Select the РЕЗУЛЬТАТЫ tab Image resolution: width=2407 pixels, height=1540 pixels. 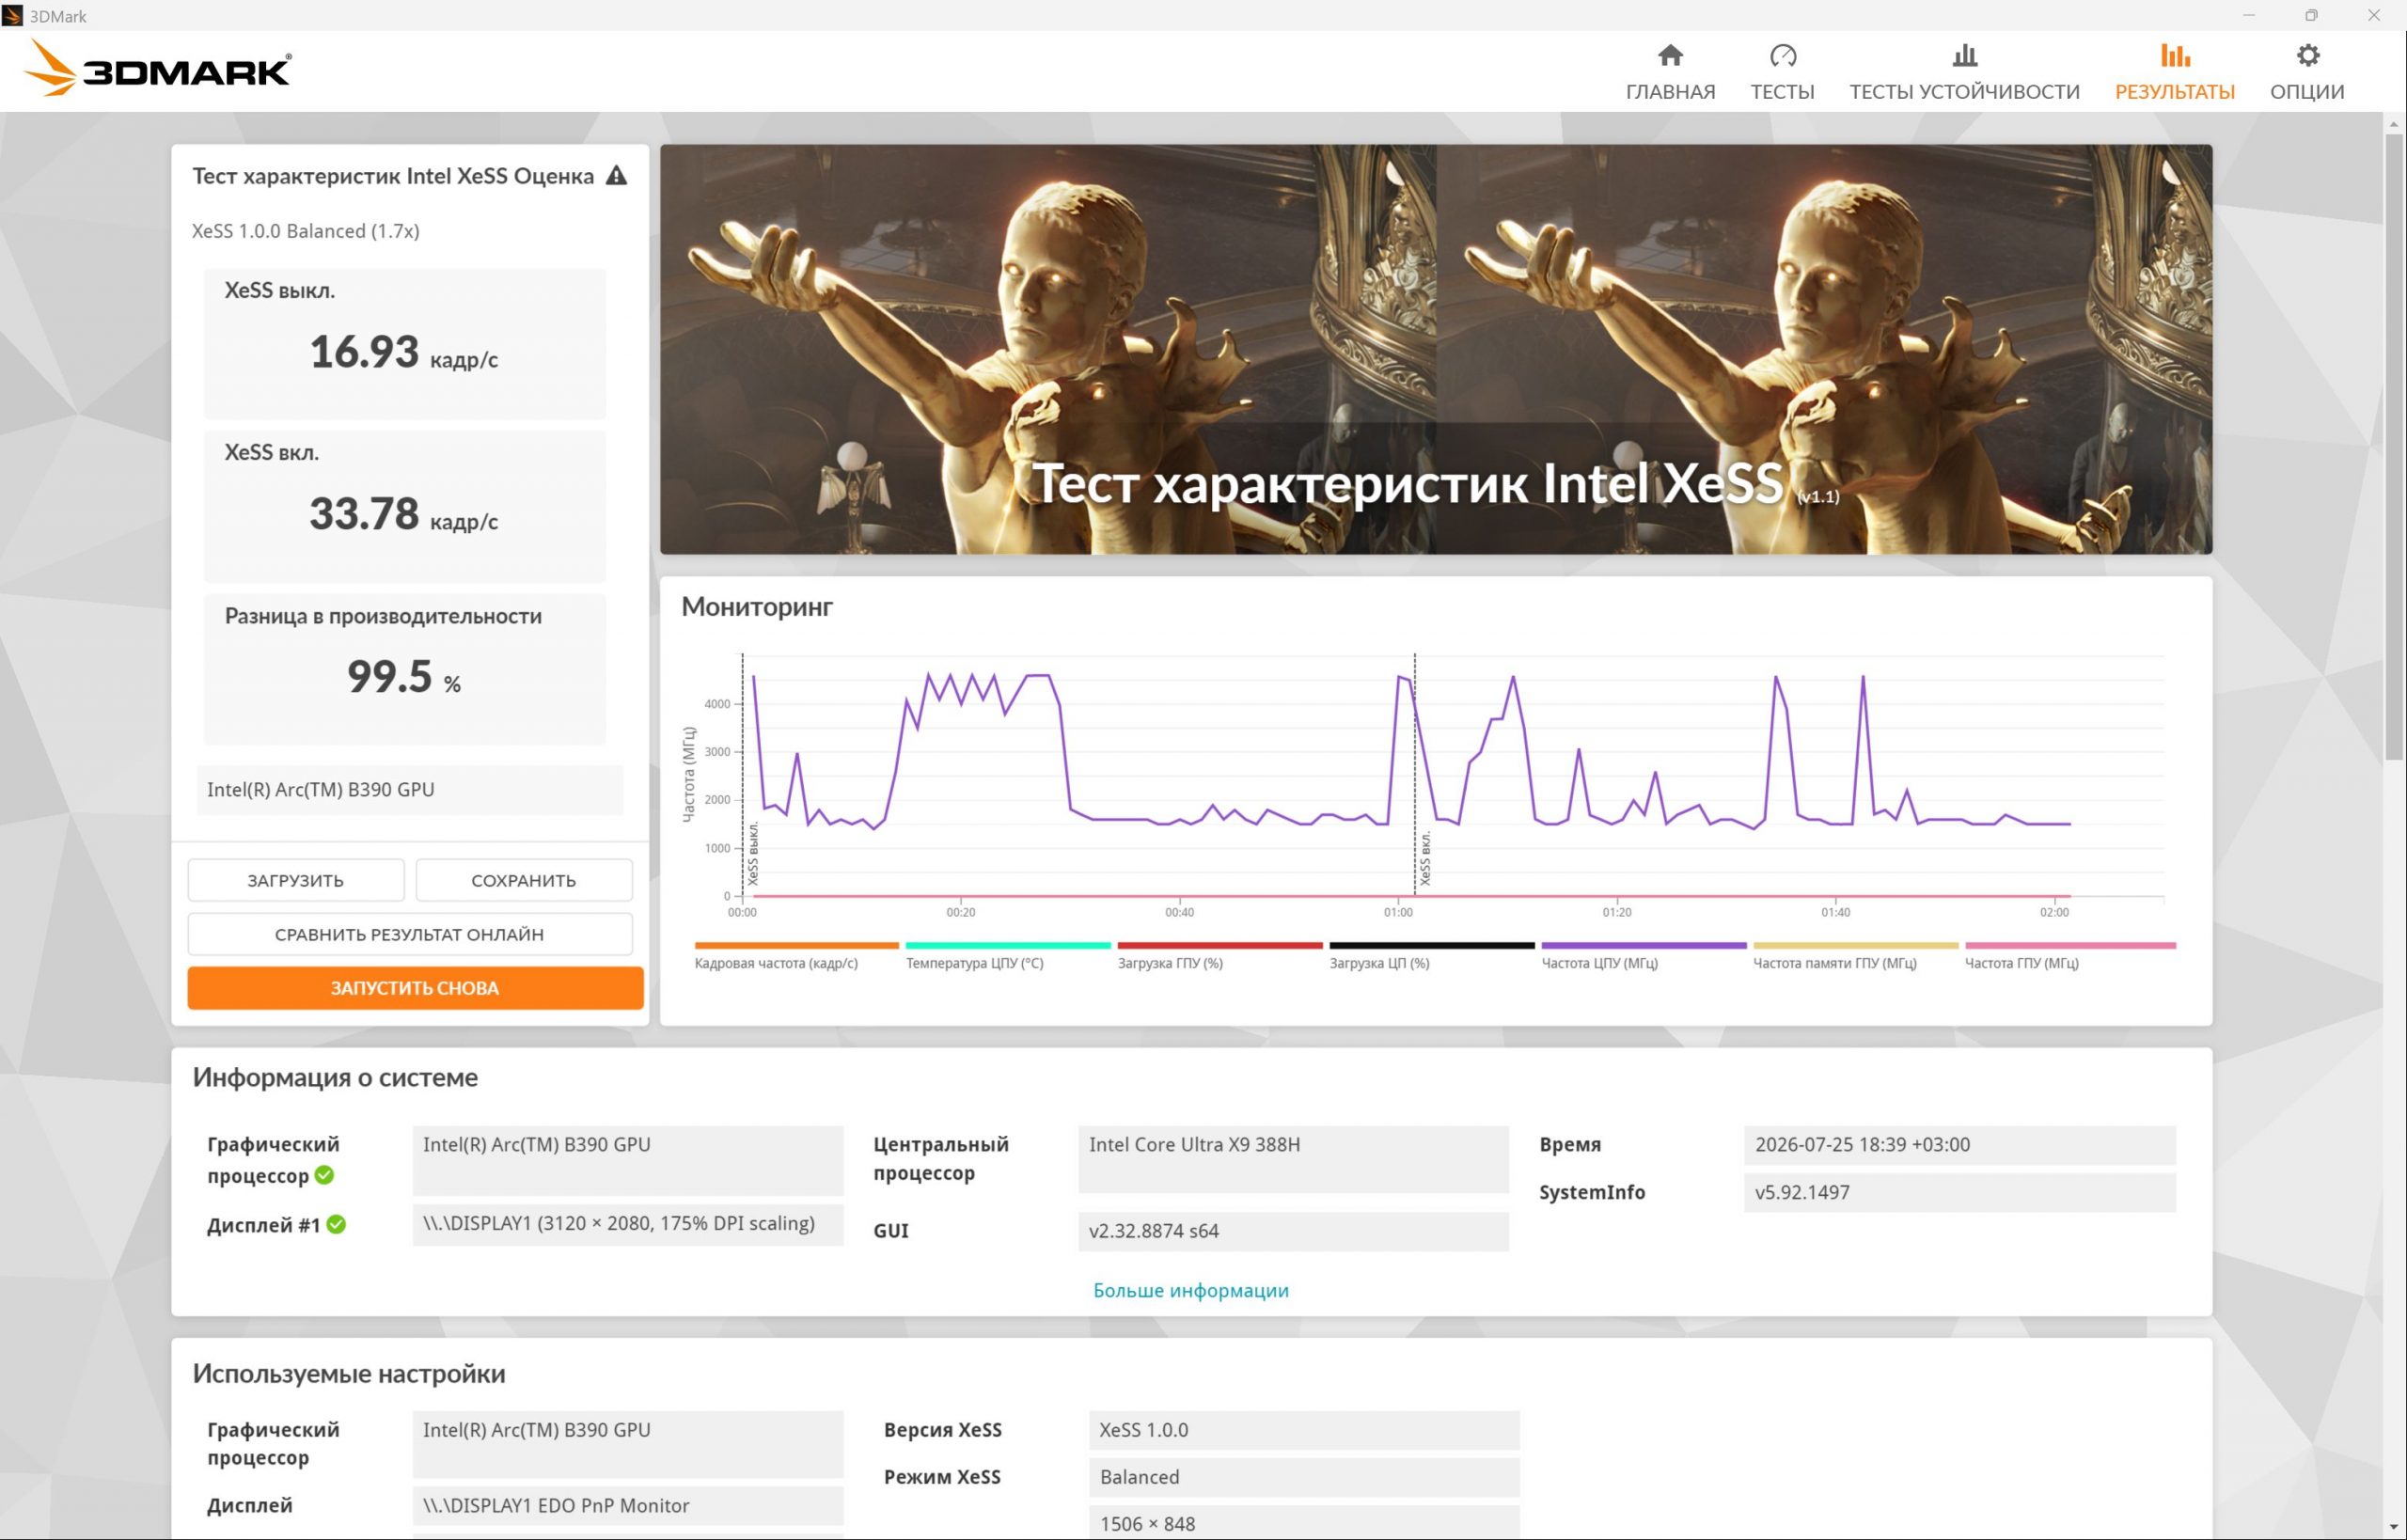[2174, 71]
